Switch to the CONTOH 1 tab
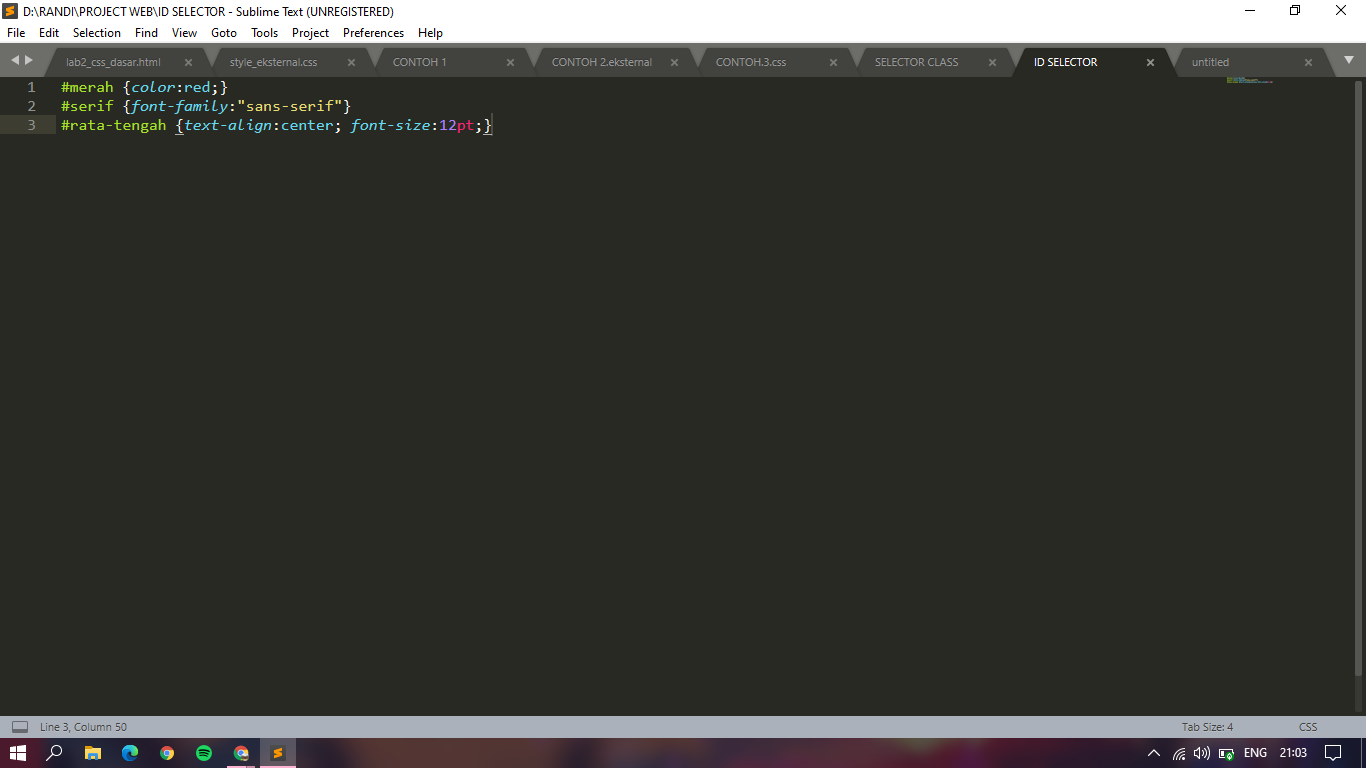1366x768 pixels. (420, 61)
